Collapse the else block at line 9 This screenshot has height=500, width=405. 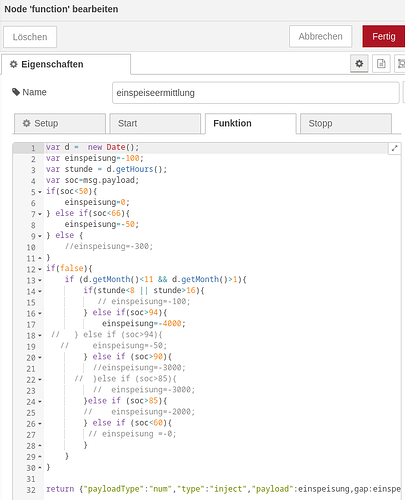40,236
